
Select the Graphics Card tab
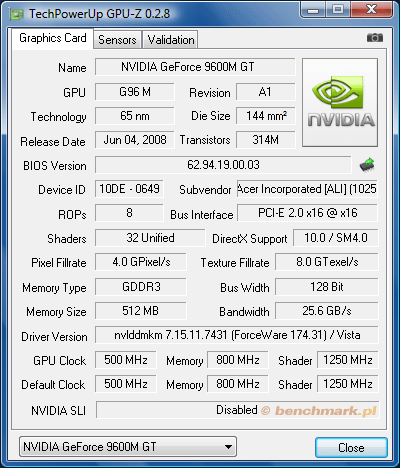tap(53, 38)
